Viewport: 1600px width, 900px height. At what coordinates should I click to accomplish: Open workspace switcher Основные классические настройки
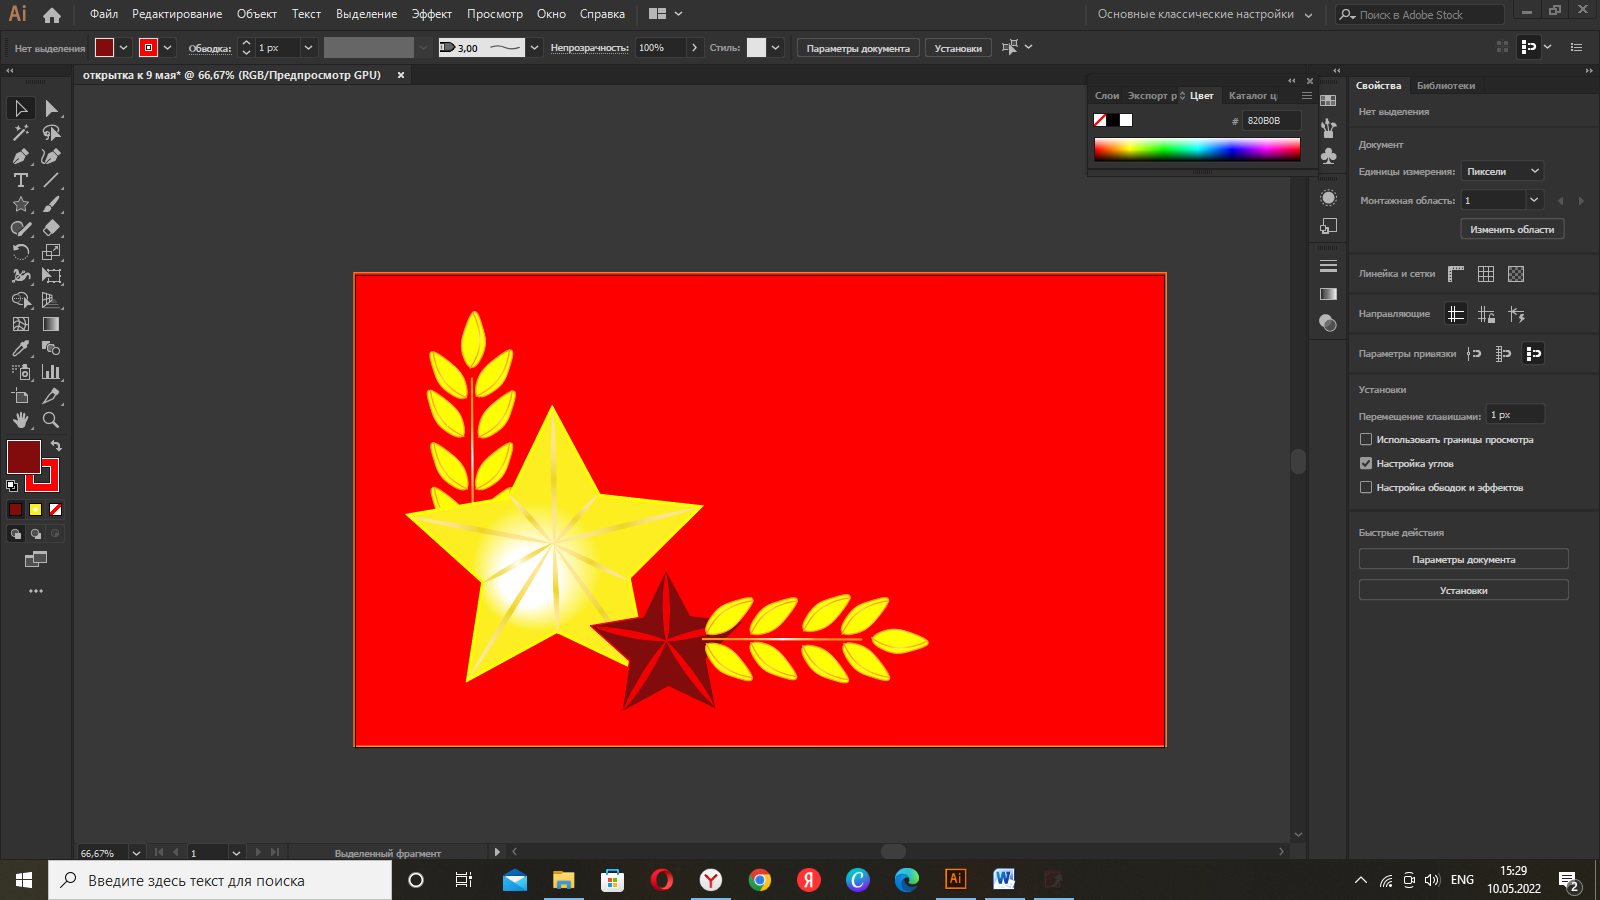click(x=1204, y=14)
